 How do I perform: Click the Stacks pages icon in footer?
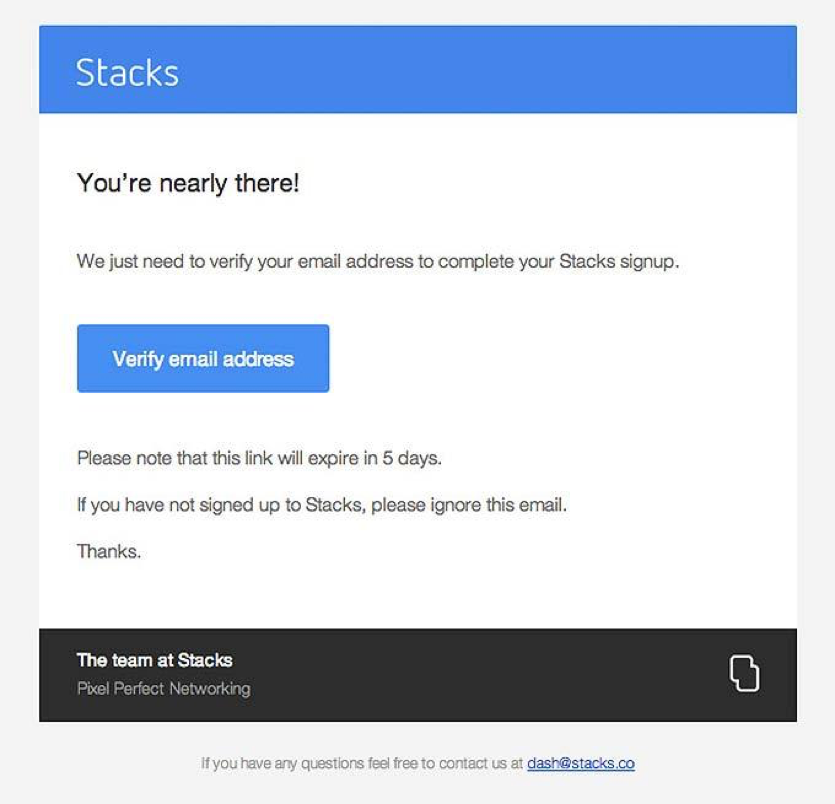click(x=744, y=673)
